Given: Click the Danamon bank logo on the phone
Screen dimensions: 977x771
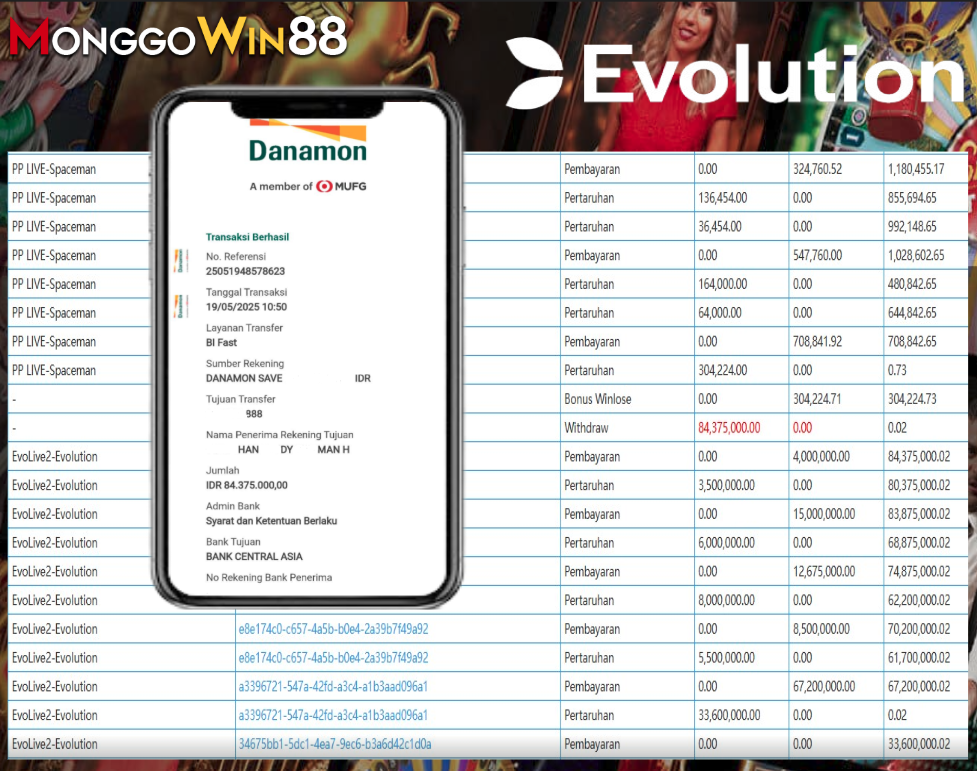Looking at the screenshot, I should pyautogui.click(x=308, y=141).
